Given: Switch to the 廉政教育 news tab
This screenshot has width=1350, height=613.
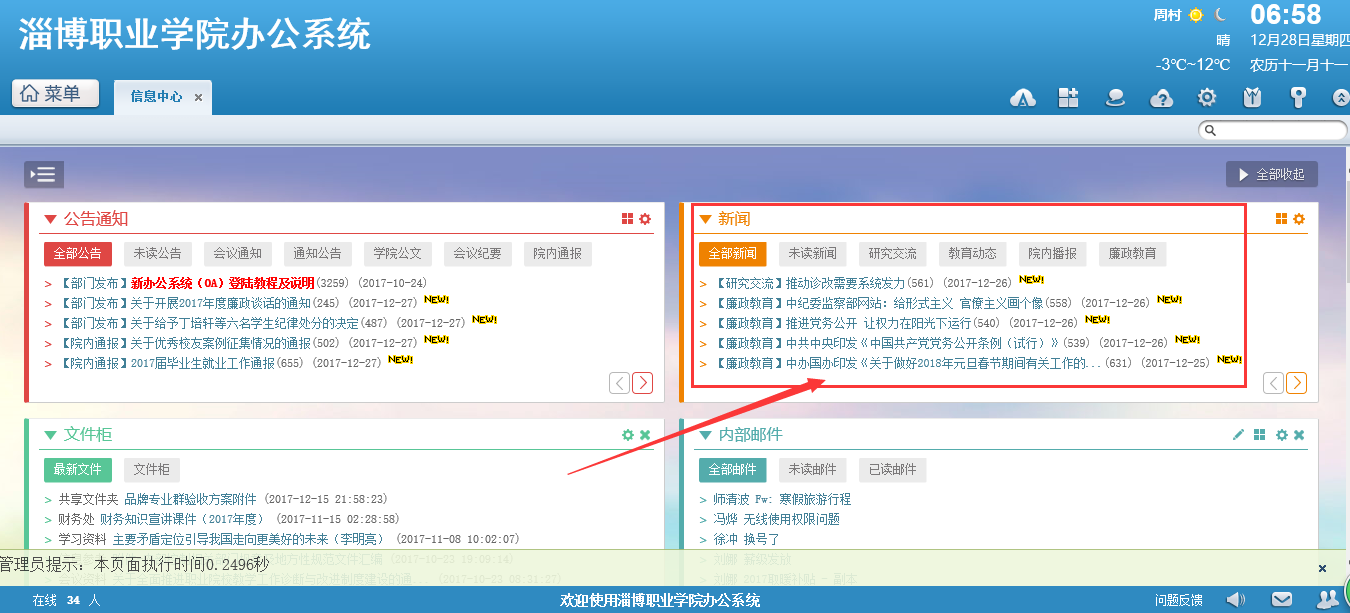Looking at the screenshot, I should [x=1132, y=254].
